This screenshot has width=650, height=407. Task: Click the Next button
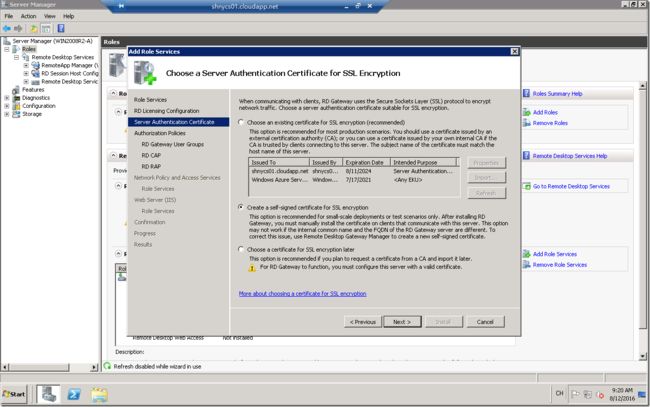(x=402, y=322)
